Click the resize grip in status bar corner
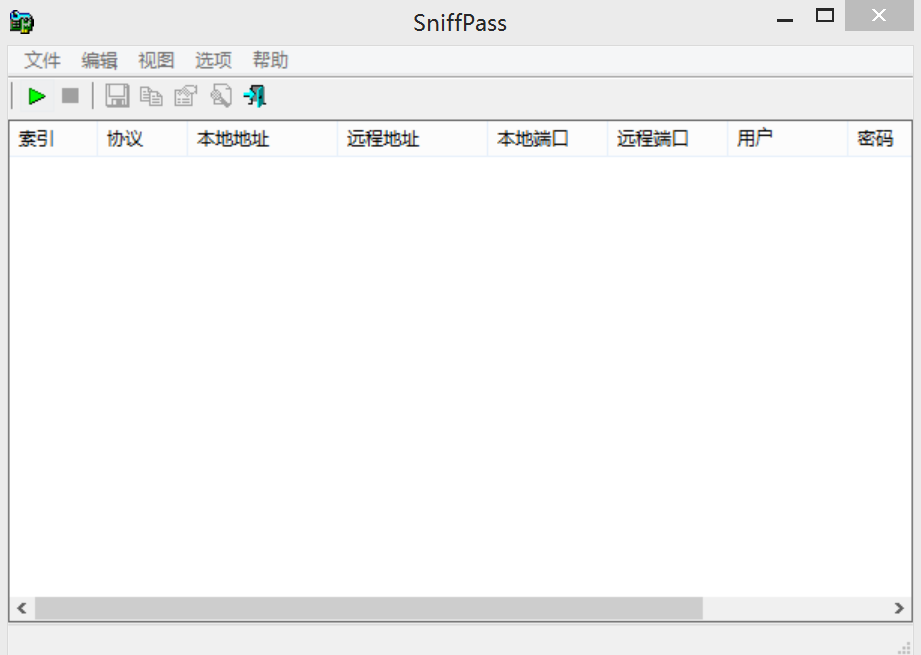This screenshot has height=655, width=921. pos(905,647)
